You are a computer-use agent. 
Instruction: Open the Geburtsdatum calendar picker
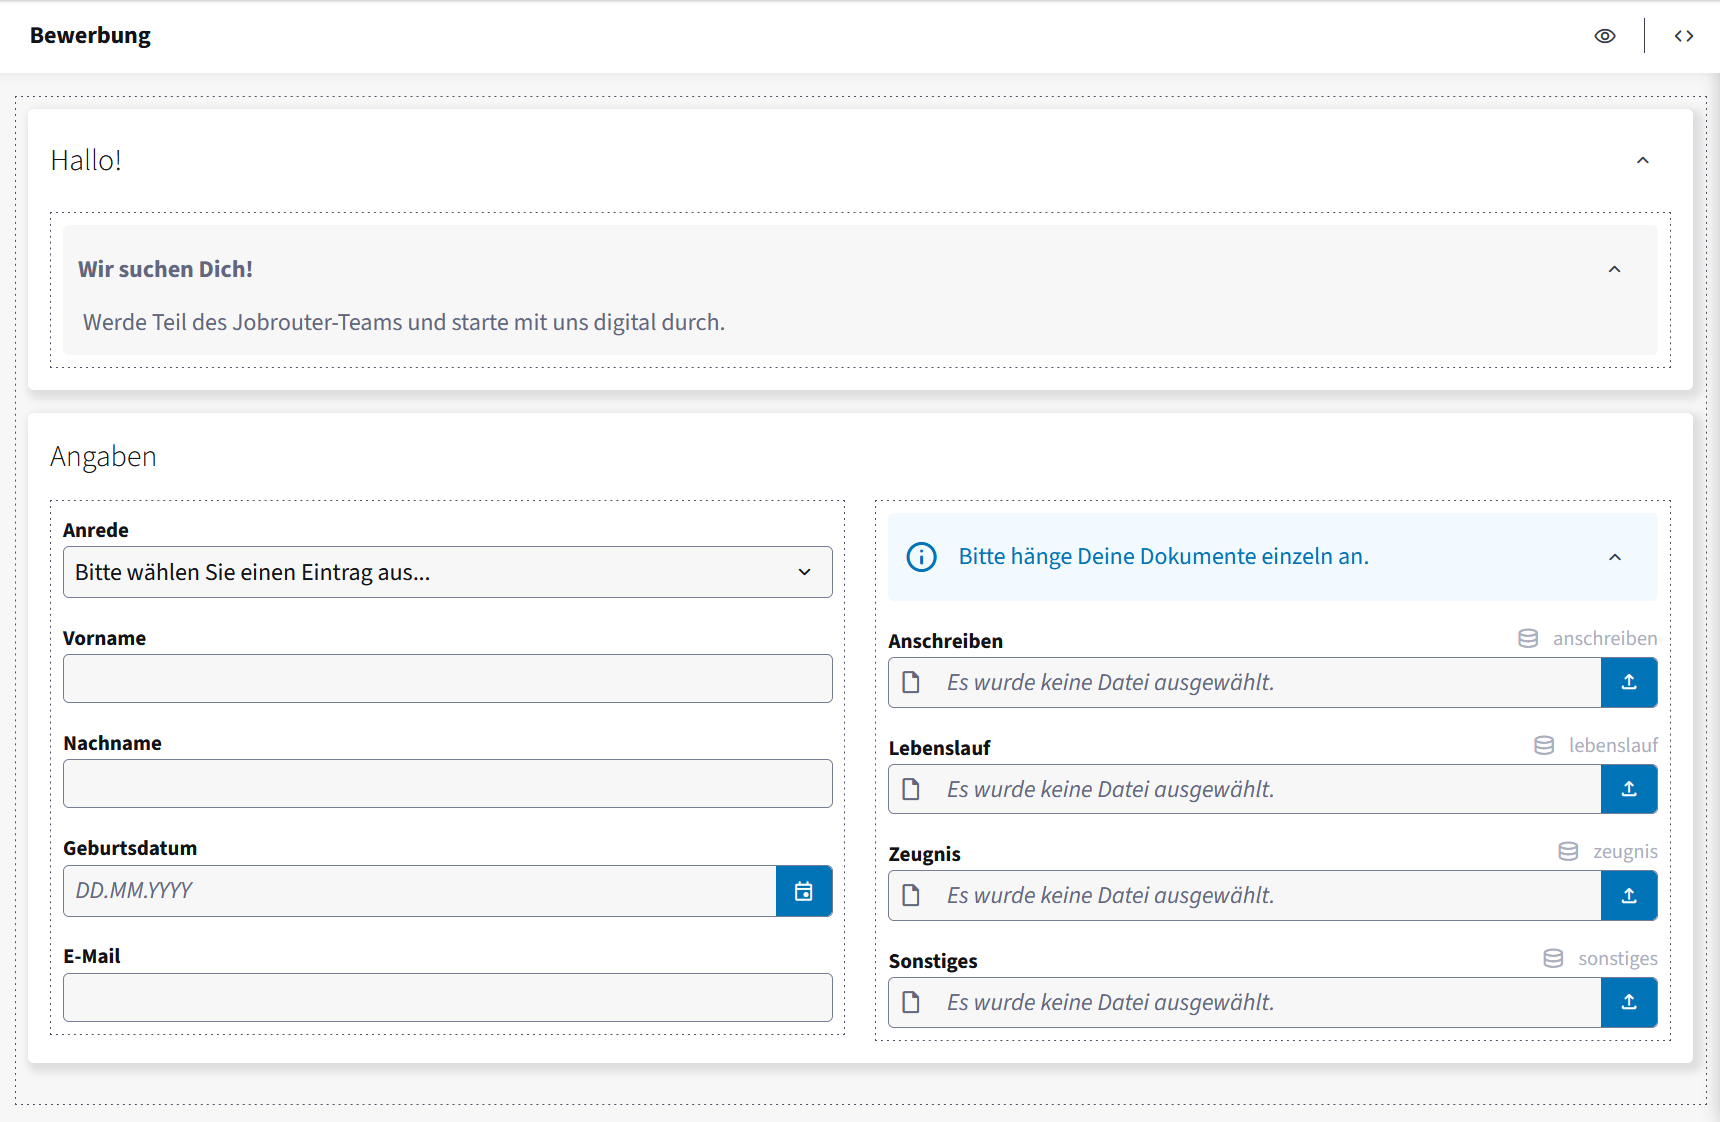(x=804, y=891)
